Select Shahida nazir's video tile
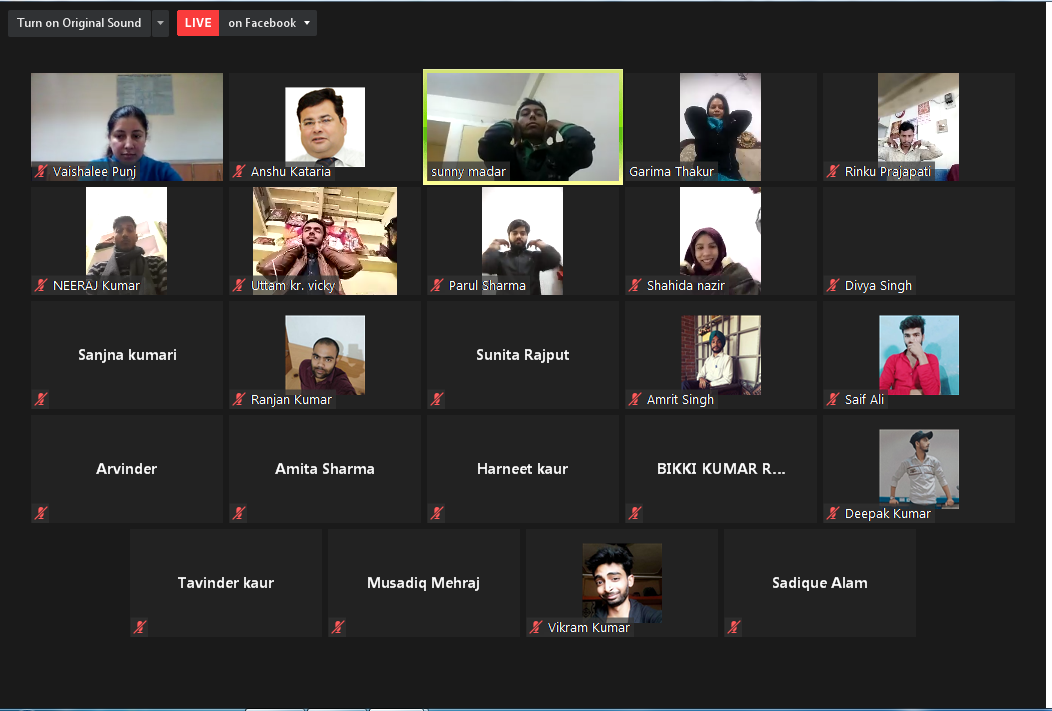 click(720, 241)
